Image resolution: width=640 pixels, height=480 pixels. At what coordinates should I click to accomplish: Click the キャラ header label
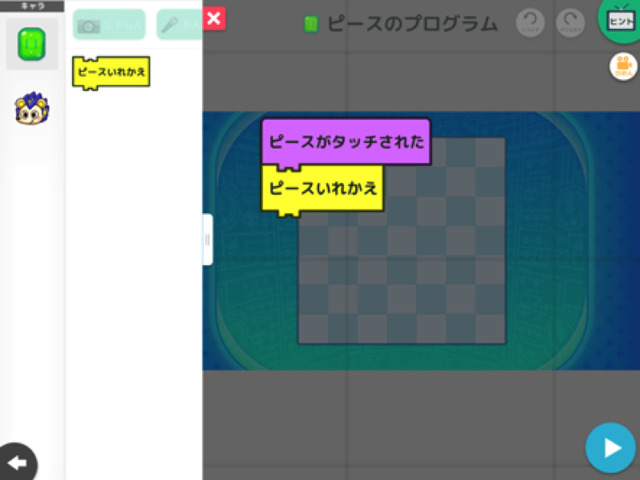pyautogui.click(x=32, y=6)
